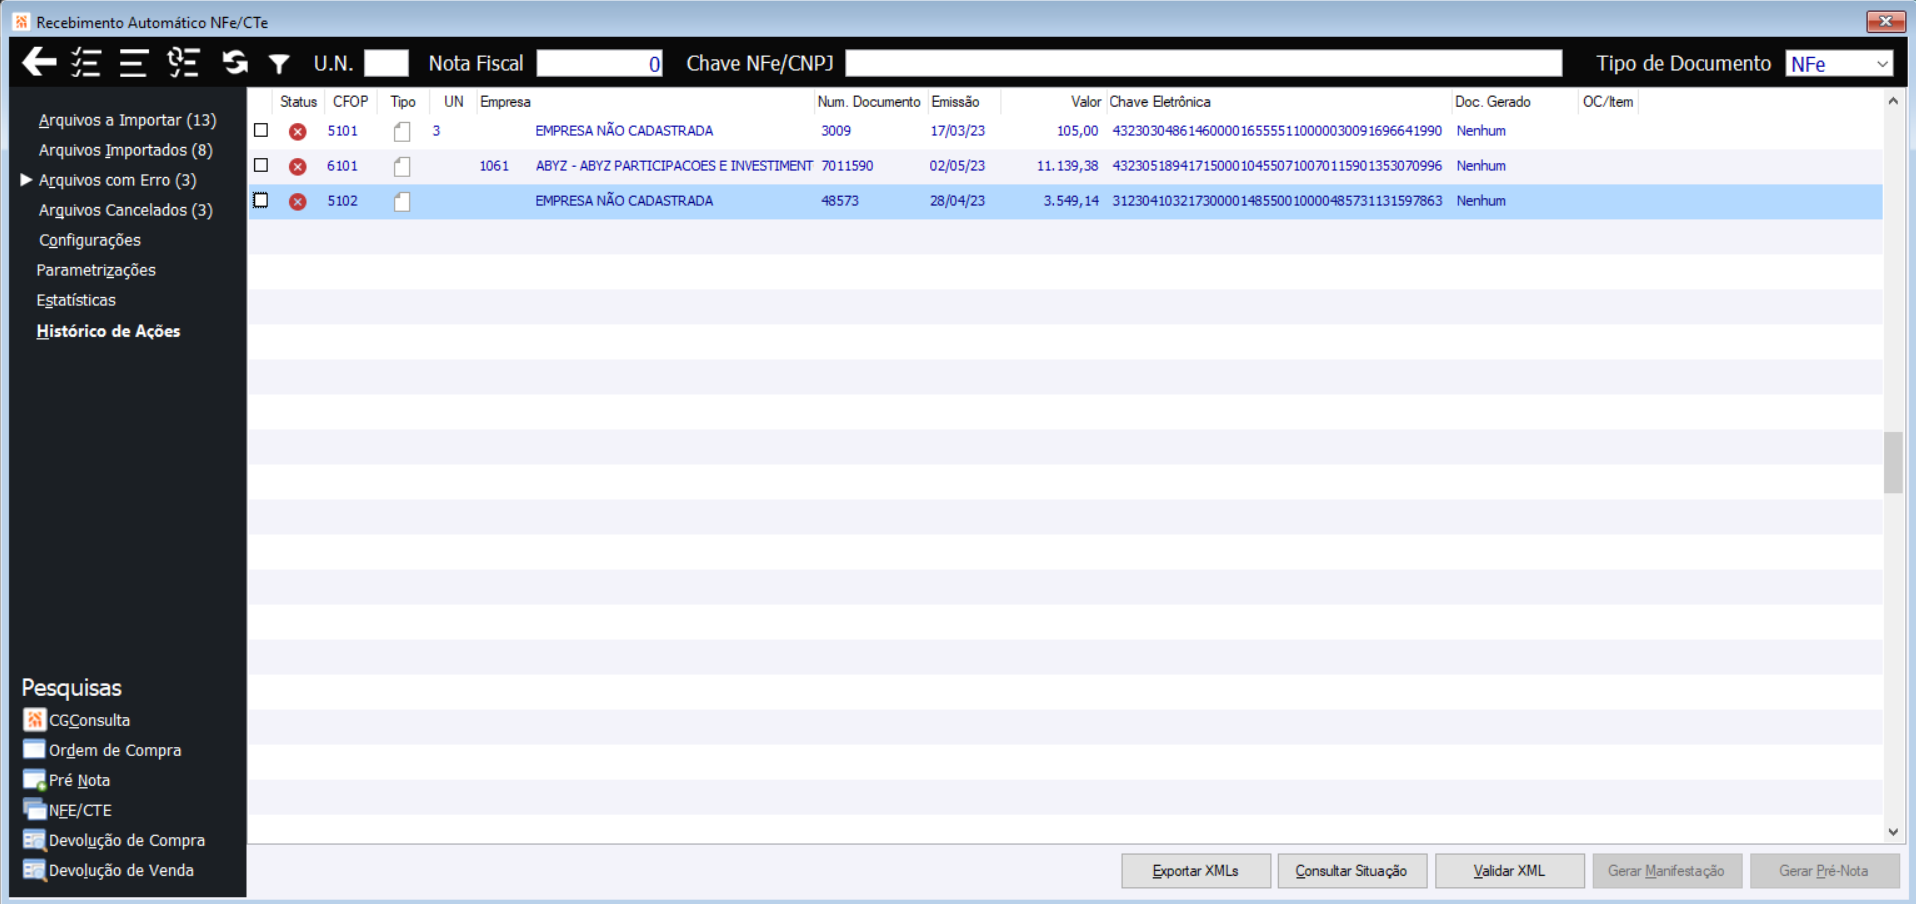Open Histórico de Ações
The height and width of the screenshot is (904, 1916).
click(x=108, y=331)
